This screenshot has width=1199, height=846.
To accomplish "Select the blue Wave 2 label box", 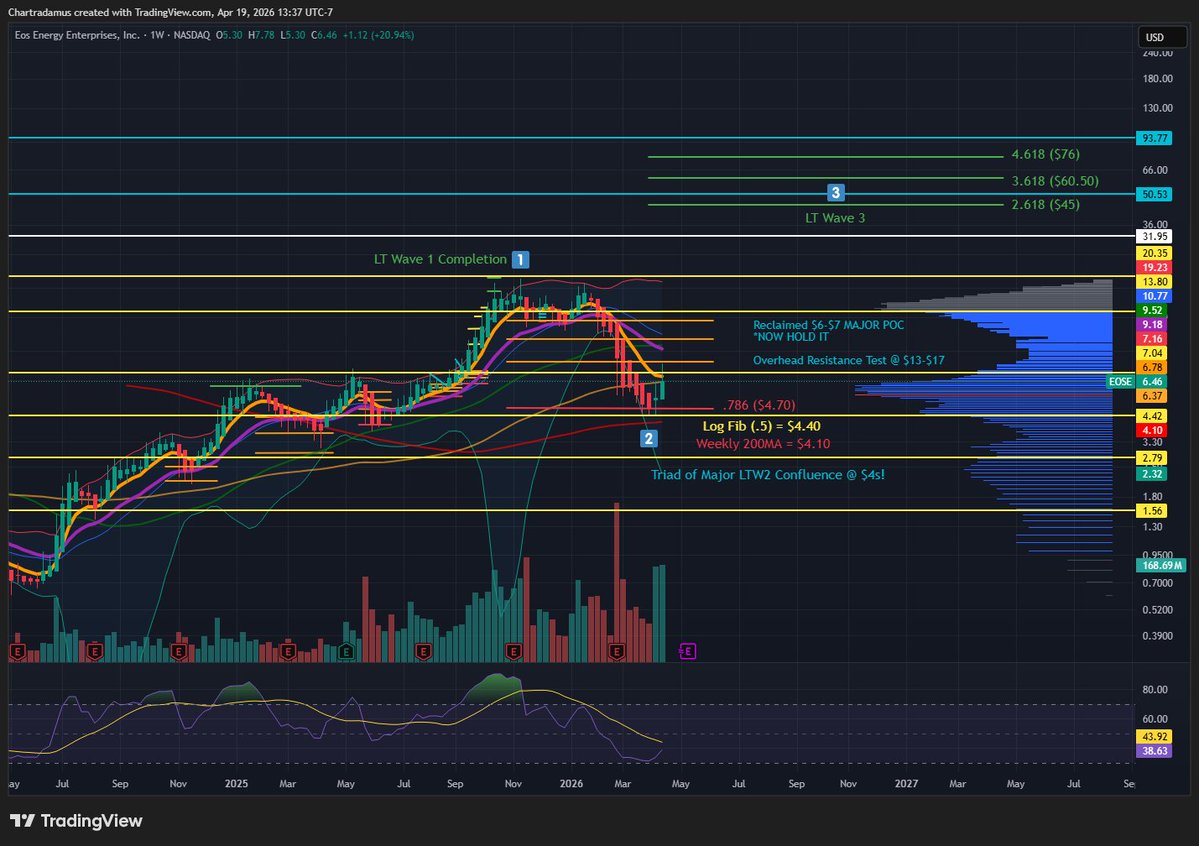I will click(x=648, y=438).
